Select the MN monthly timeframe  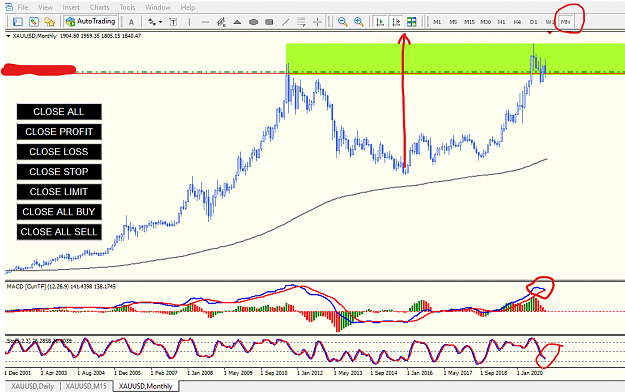point(566,22)
